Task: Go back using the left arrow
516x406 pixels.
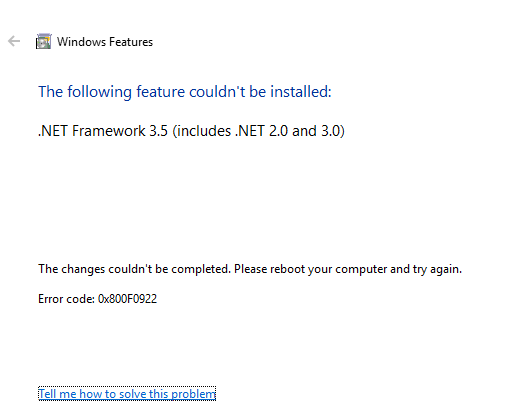Action: pyautogui.click(x=14, y=41)
